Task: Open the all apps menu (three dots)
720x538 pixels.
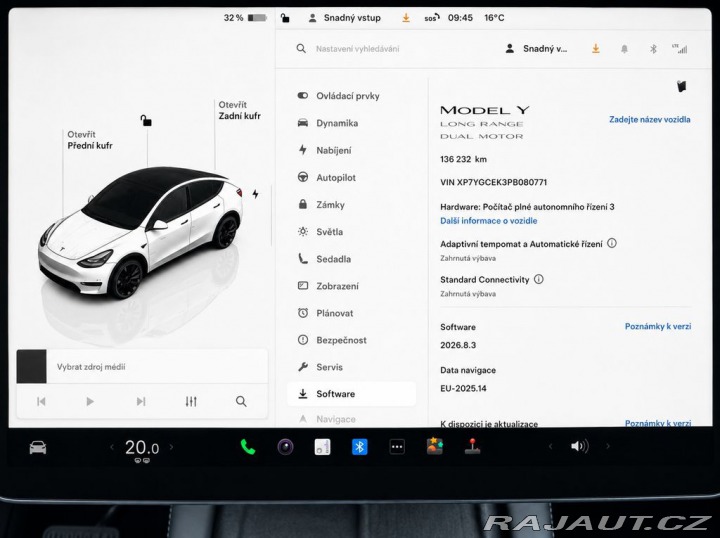Action: coord(397,447)
